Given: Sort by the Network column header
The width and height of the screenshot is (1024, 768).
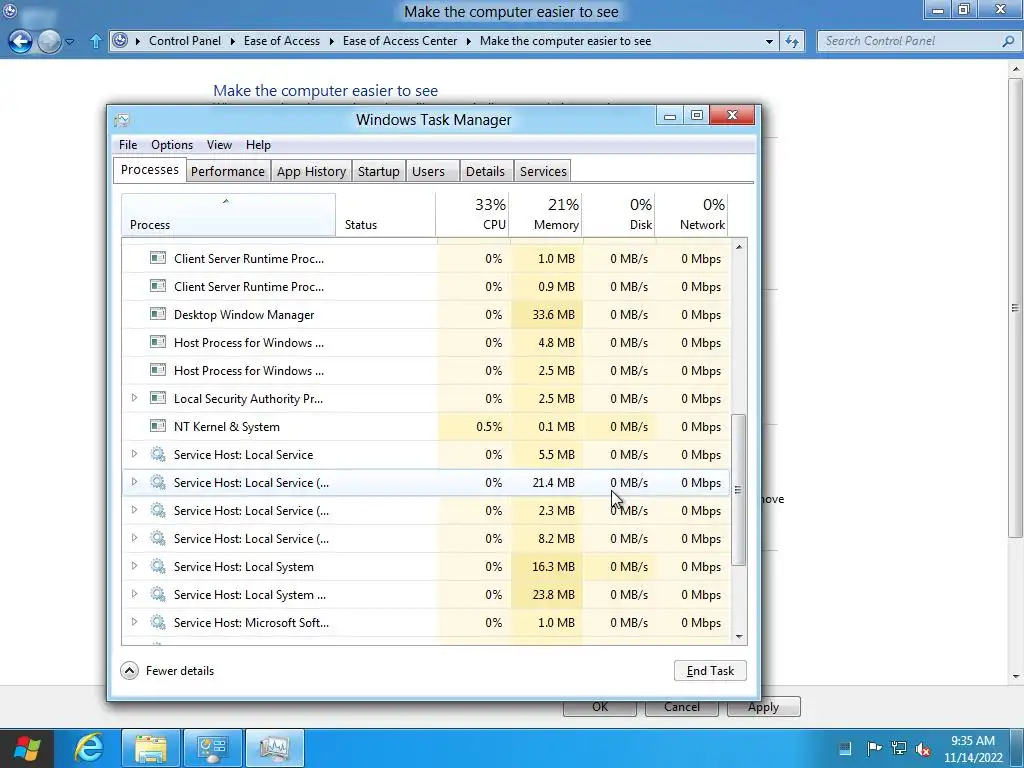Looking at the screenshot, I should click(x=692, y=214).
